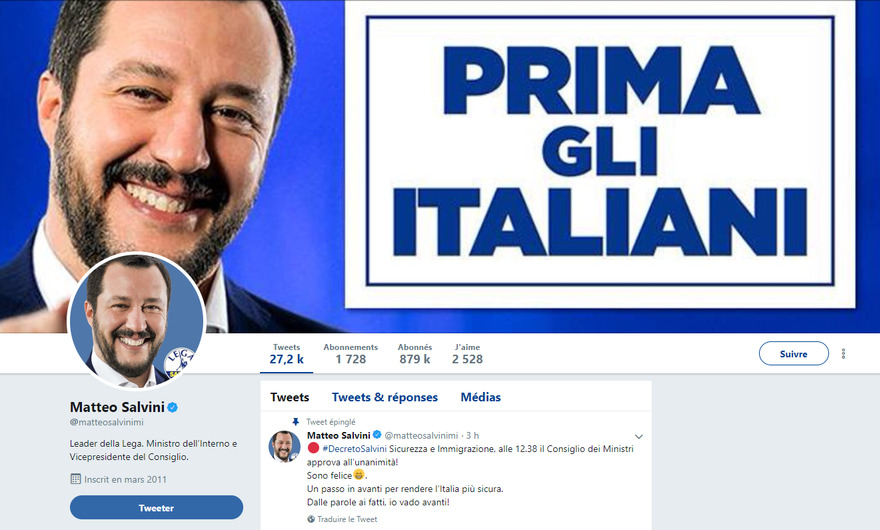
Task: Open the large round profile picture
Action: [x=136, y=321]
